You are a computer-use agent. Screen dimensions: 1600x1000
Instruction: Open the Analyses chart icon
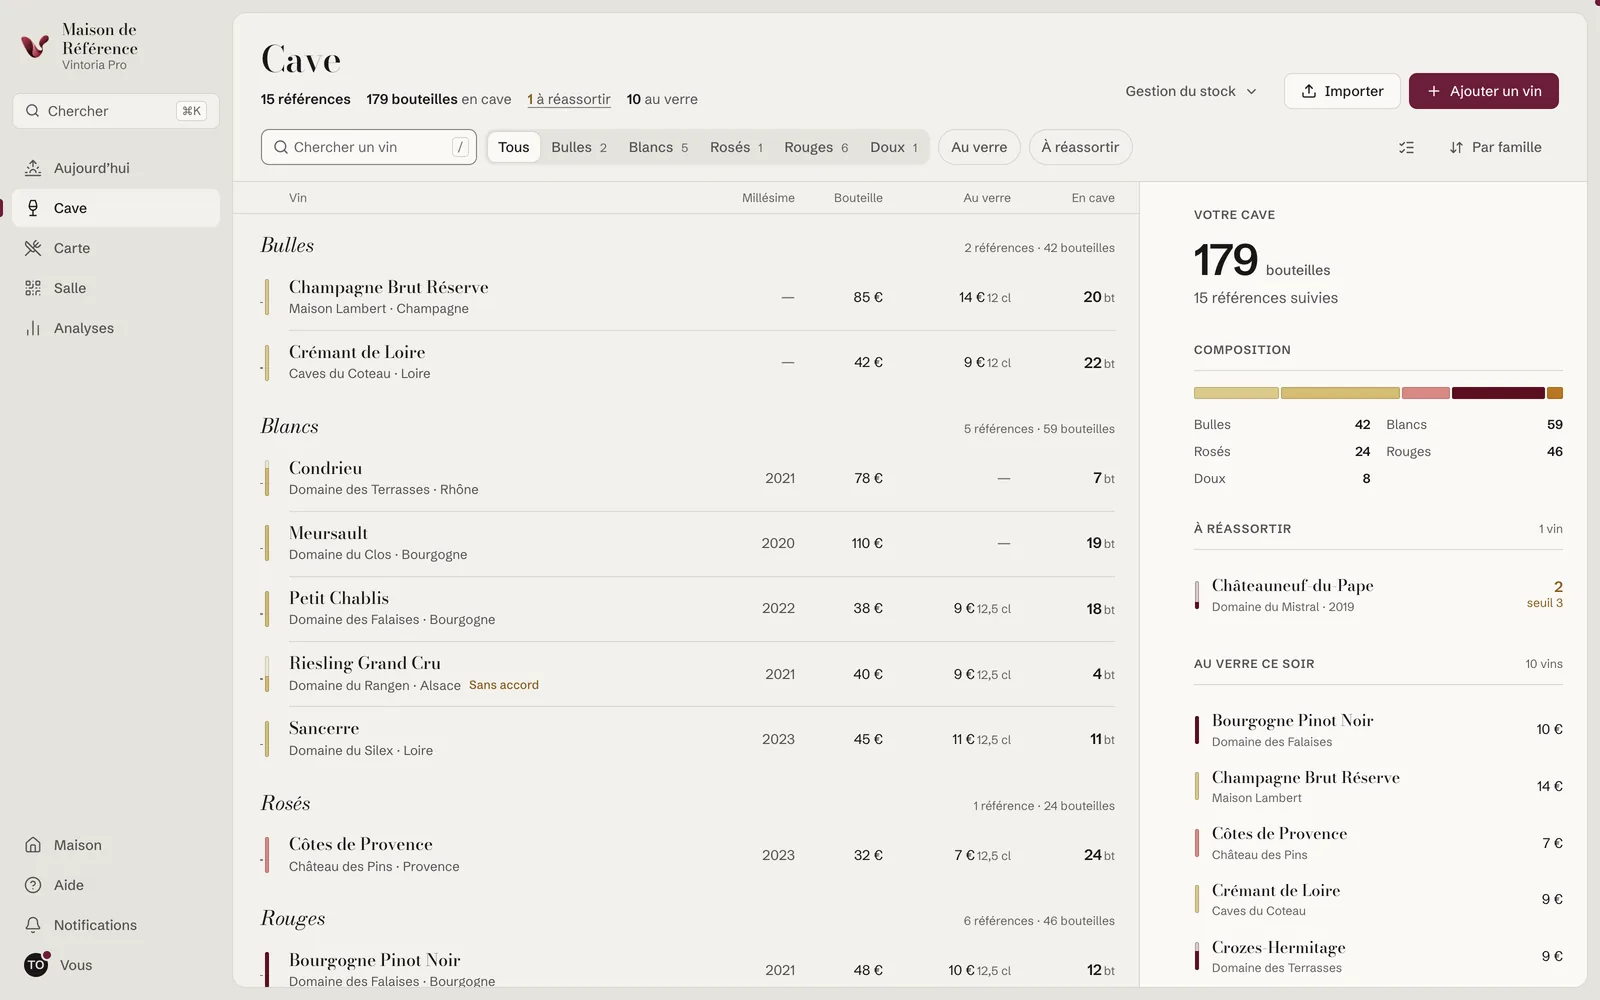click(33, 328)
